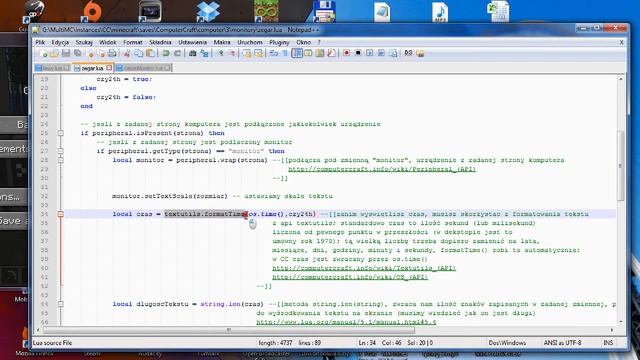Screen dimensions: 640x360
Task: Click the Textutils_(API) wiki link
Action: point(364,268)
